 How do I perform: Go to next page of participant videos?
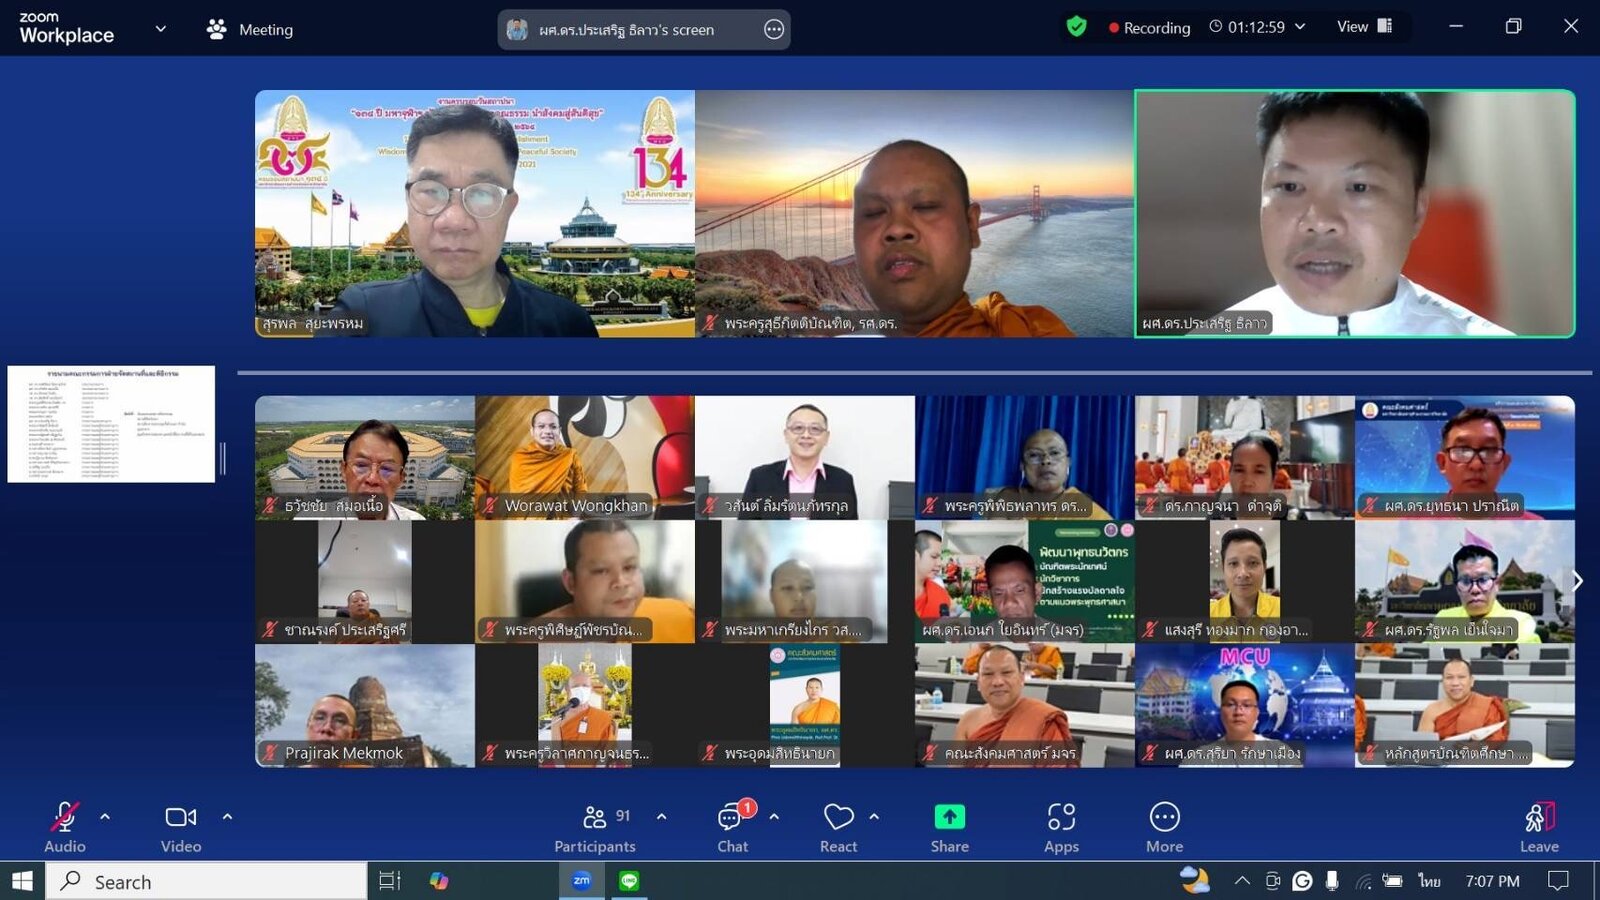1577,581
